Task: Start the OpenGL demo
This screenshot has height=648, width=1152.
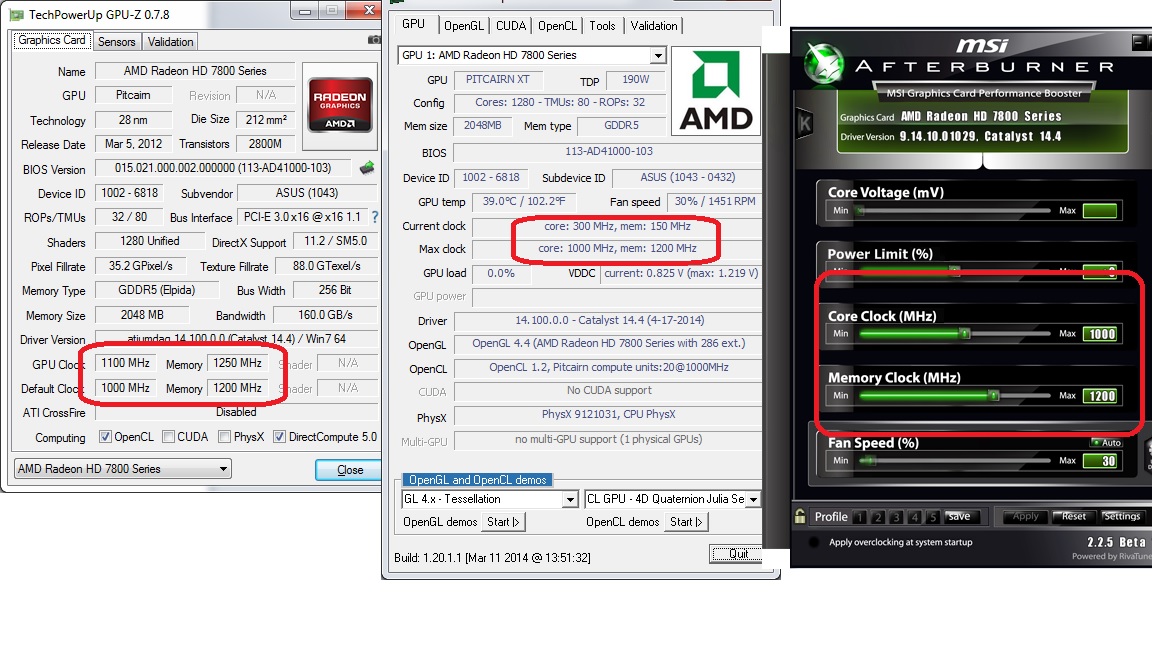Action: point(503,522)
